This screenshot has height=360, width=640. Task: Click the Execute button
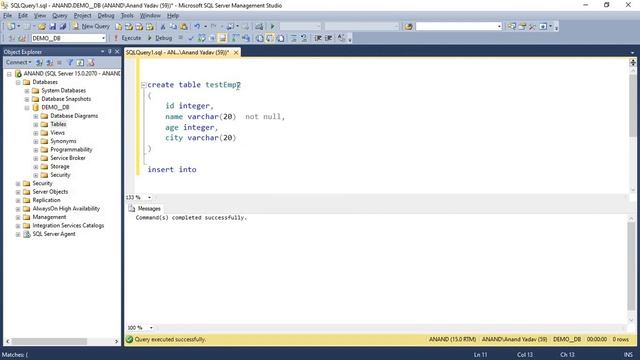[x=127, y=38]
